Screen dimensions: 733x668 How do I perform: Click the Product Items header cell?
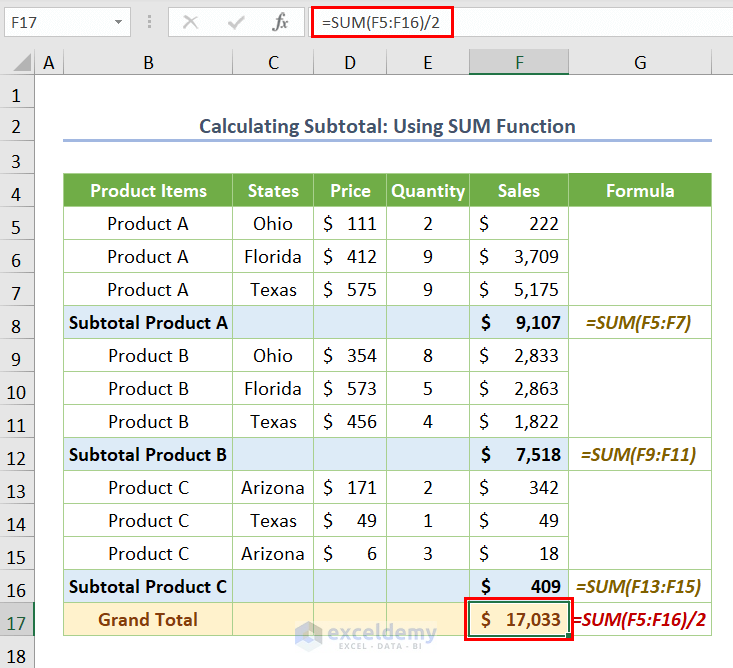(x=148, y=191)
